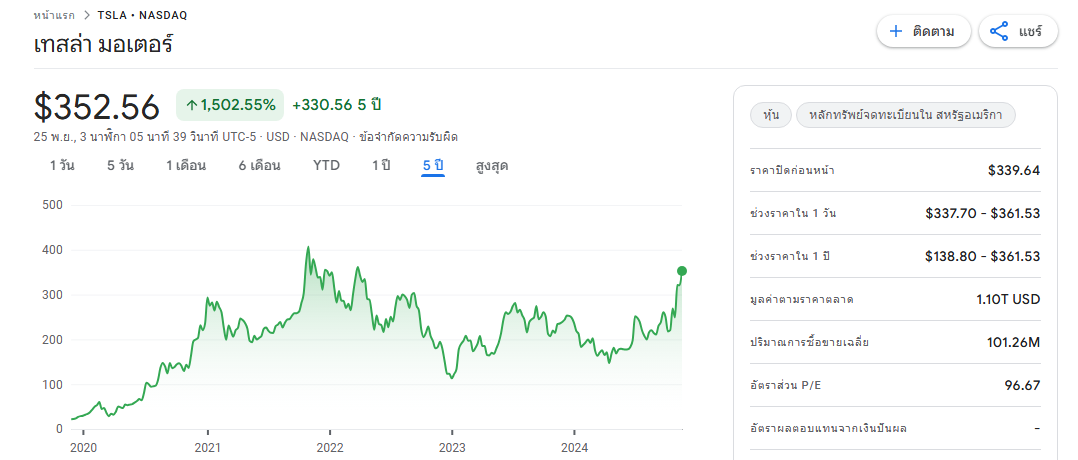Click the 2021 x-axis label

point(207,448)
